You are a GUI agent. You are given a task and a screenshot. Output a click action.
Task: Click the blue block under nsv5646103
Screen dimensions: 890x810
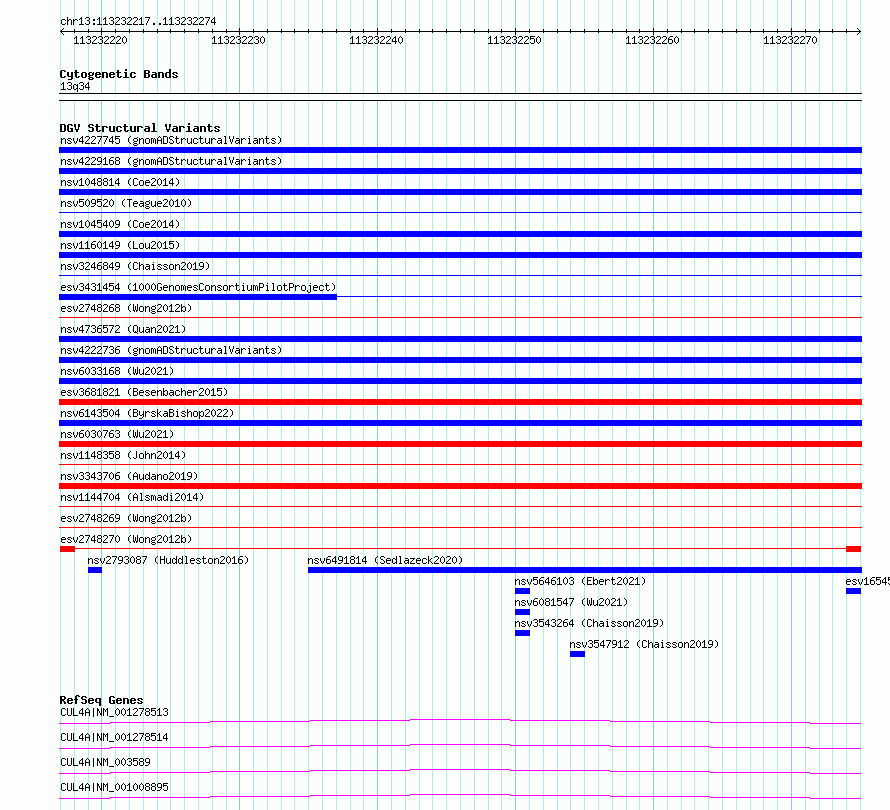522,591
